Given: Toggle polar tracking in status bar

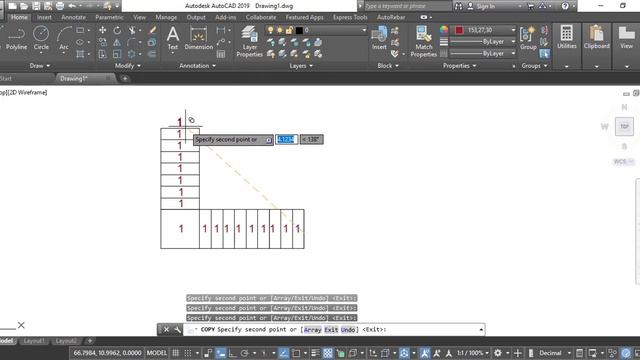Looking at the screenshot, I should click(244, 353).
